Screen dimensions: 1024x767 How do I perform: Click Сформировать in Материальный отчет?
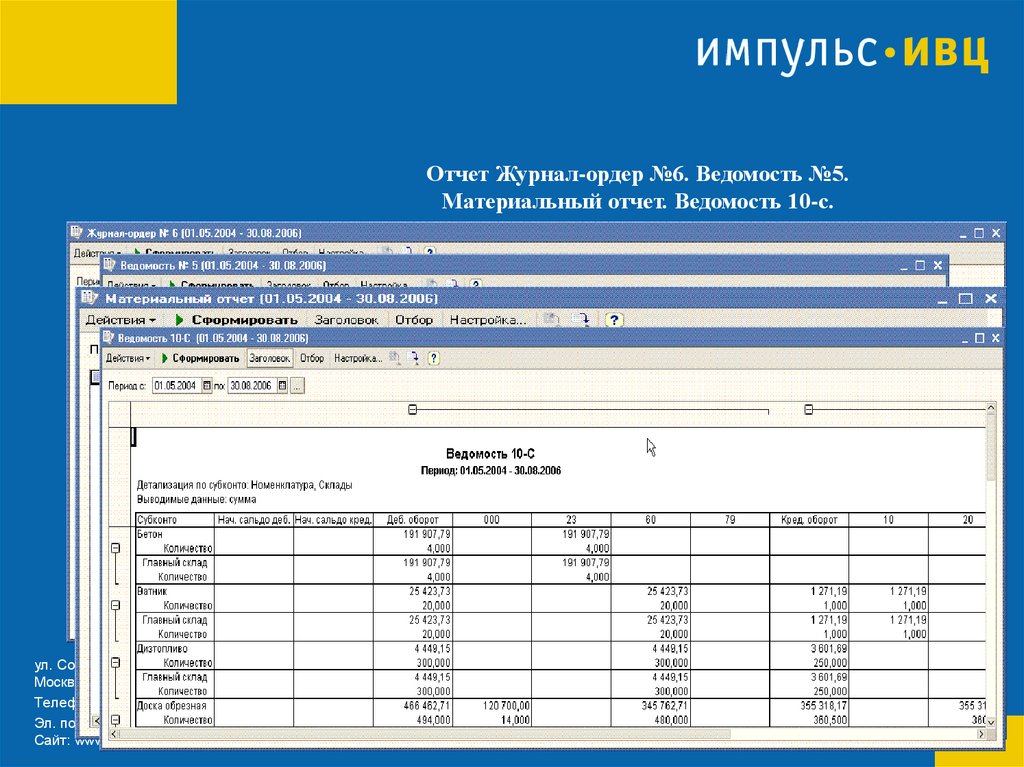point(237,319)
